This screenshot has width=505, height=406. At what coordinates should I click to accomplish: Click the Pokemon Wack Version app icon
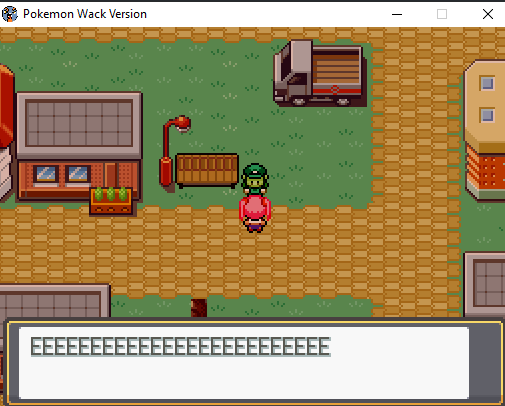[x=10, y=14]
